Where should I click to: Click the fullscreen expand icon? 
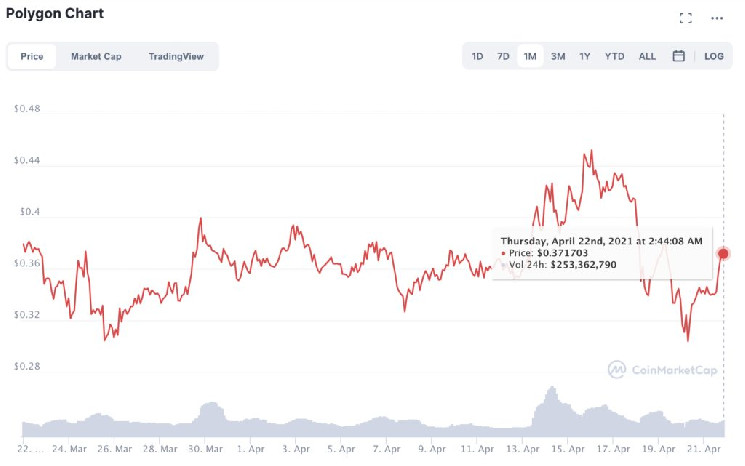click(x=685, y=18)
